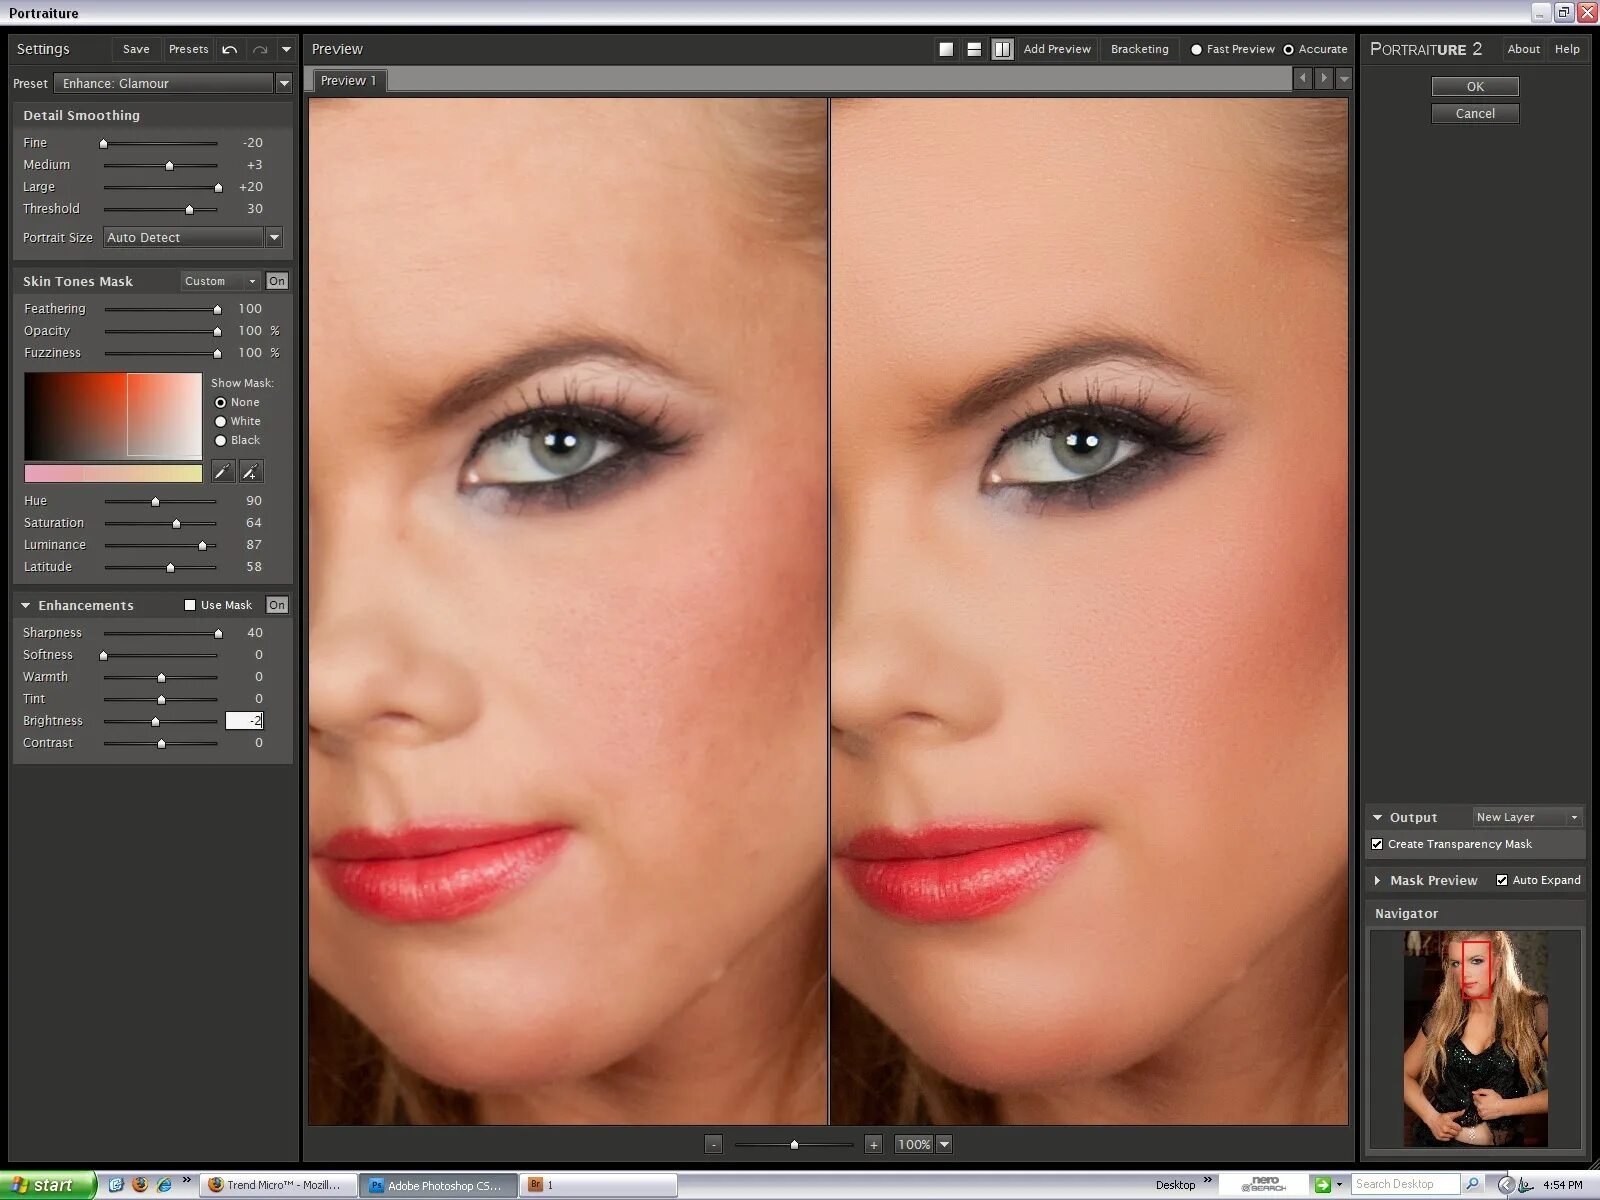
Task: Click the Cancel button
Action: pos(1475,114)
